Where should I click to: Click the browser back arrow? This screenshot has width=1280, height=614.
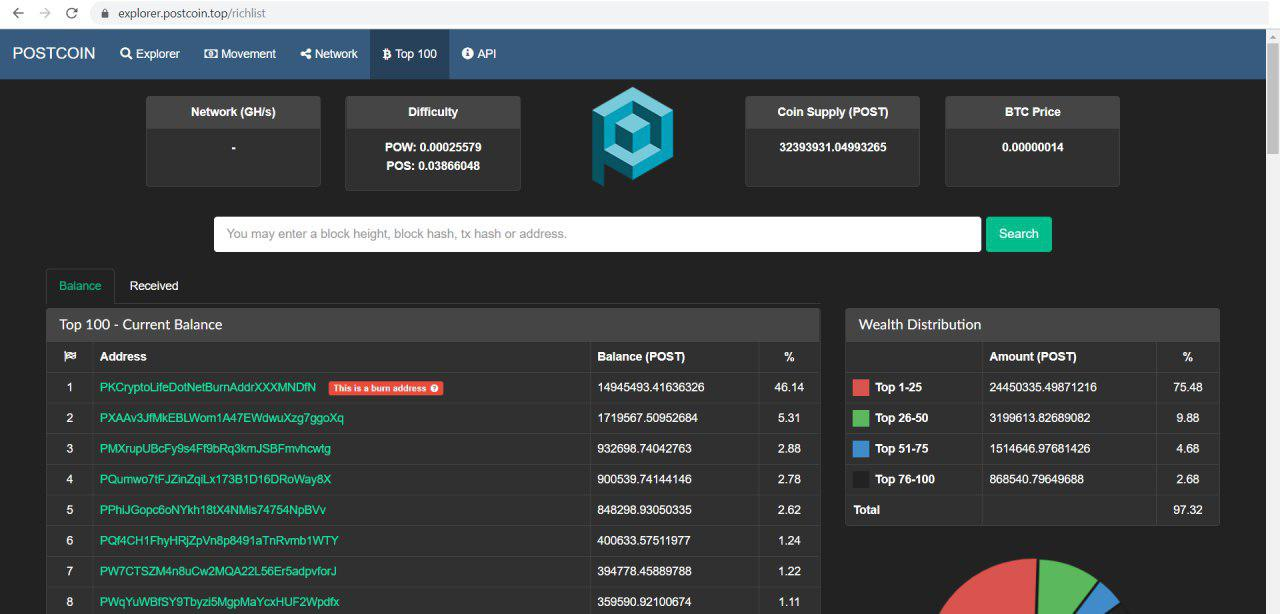coord(18,13)
